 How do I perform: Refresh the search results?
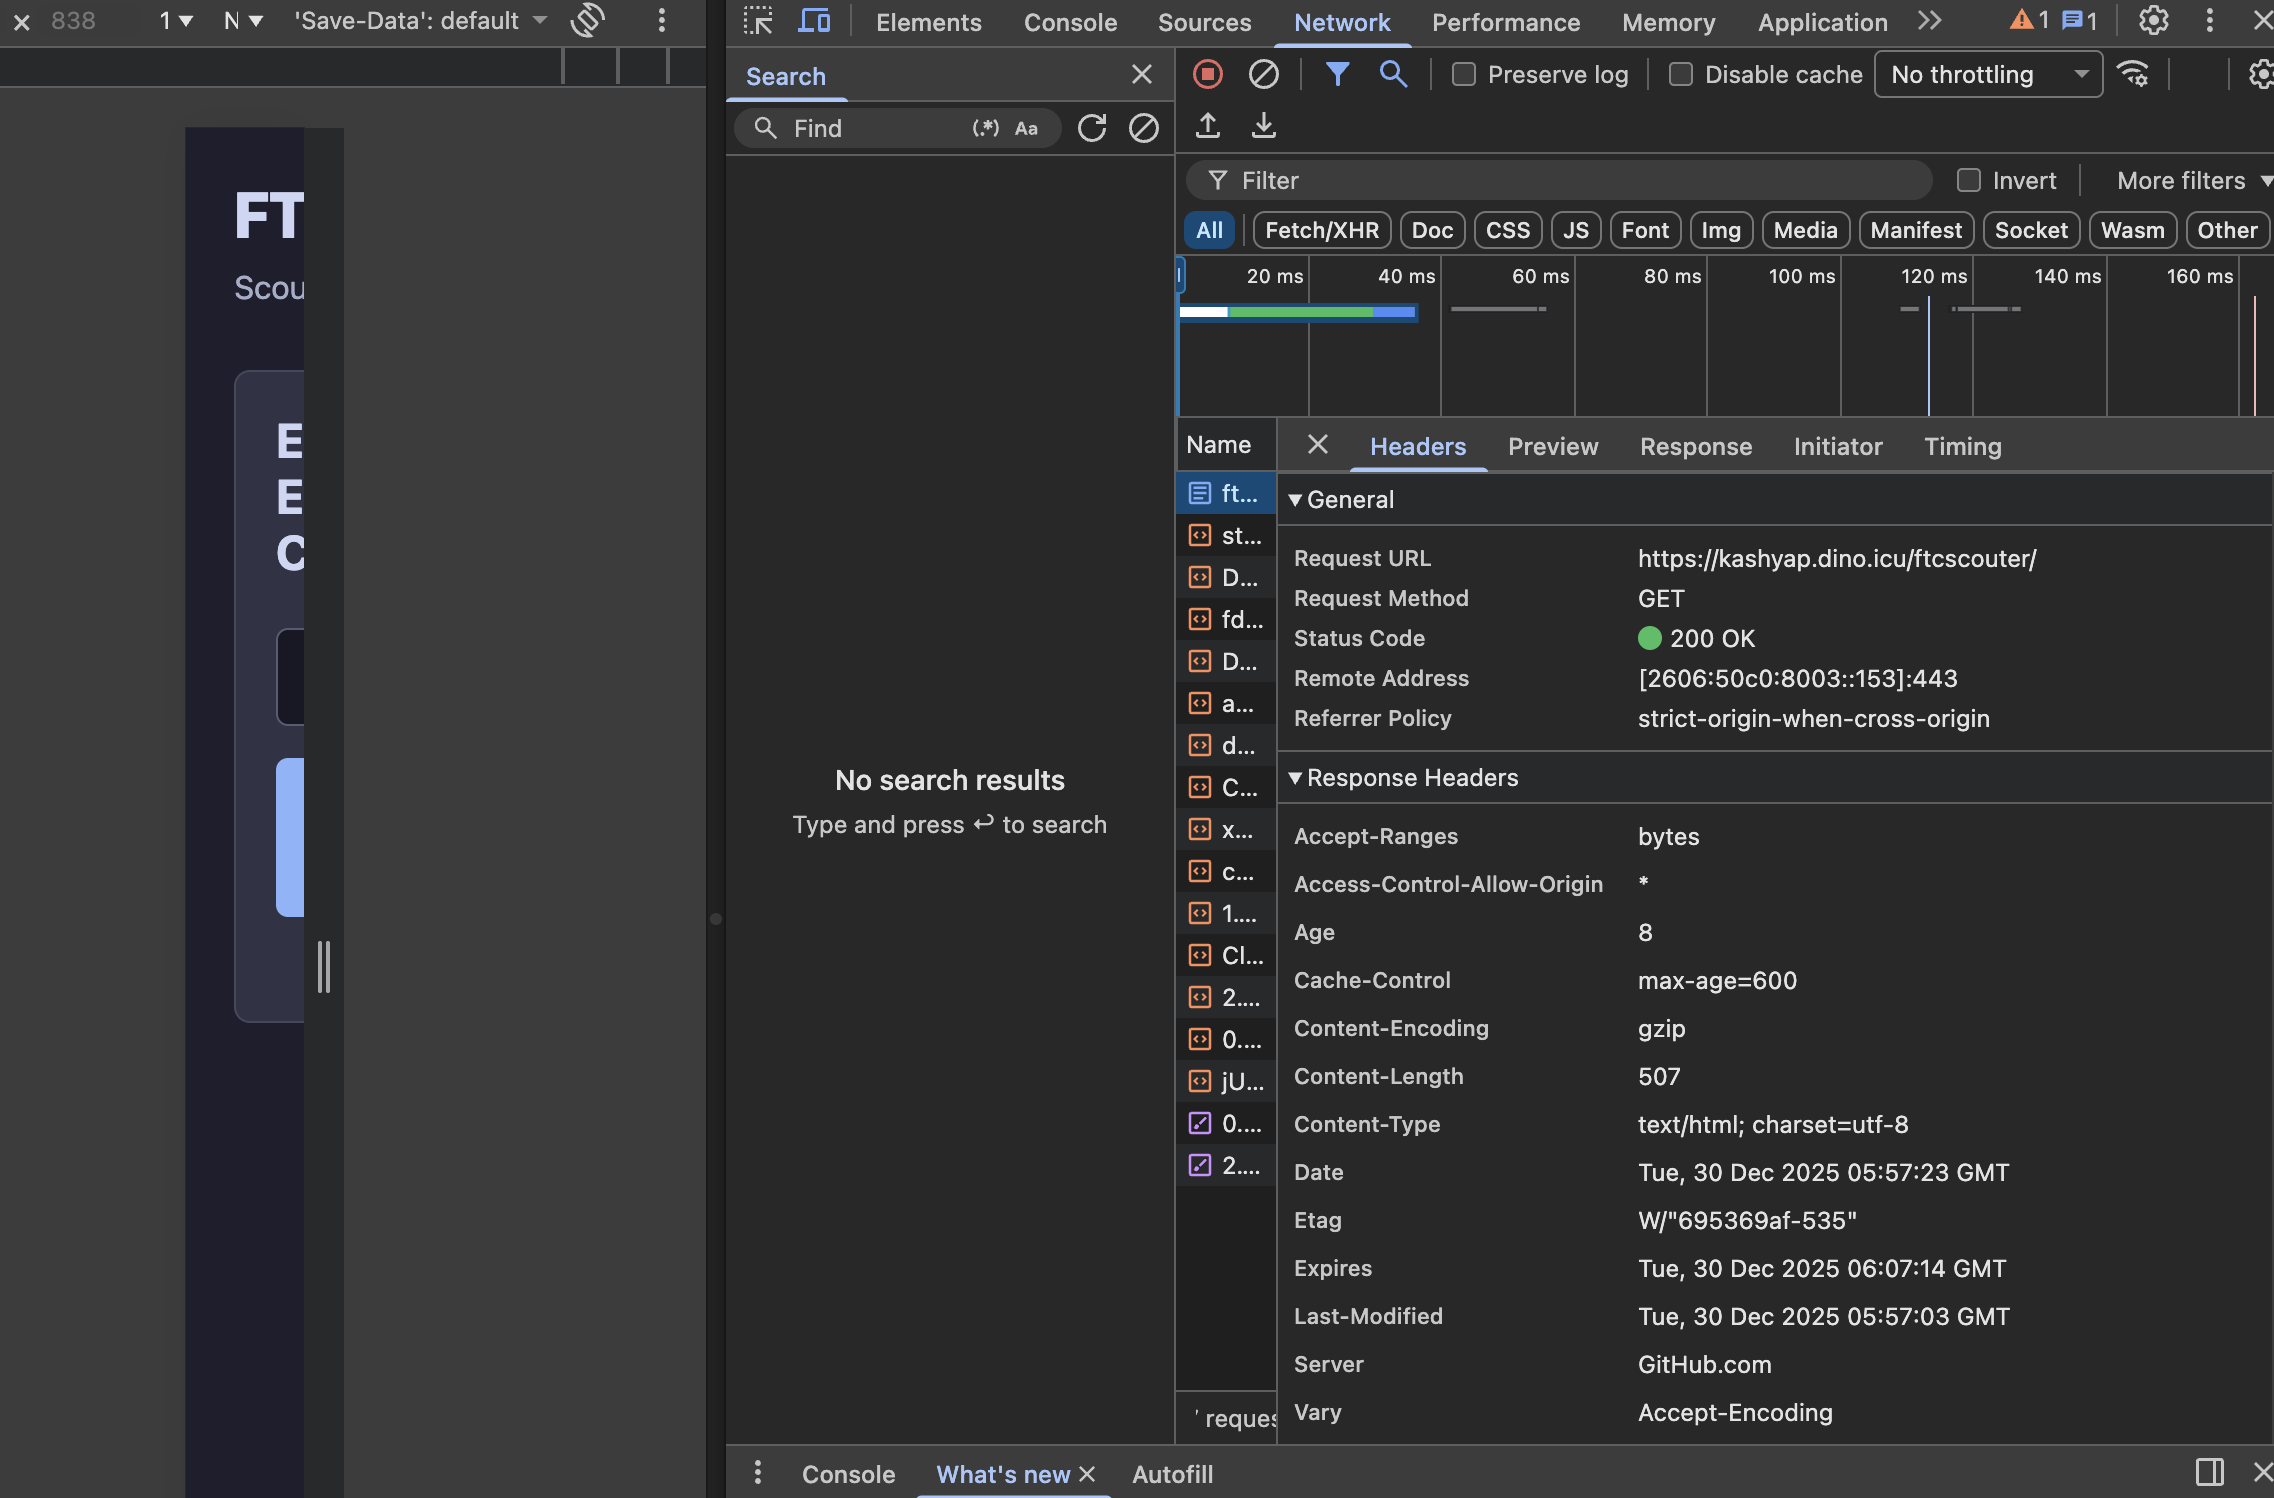pos(1092,128)
